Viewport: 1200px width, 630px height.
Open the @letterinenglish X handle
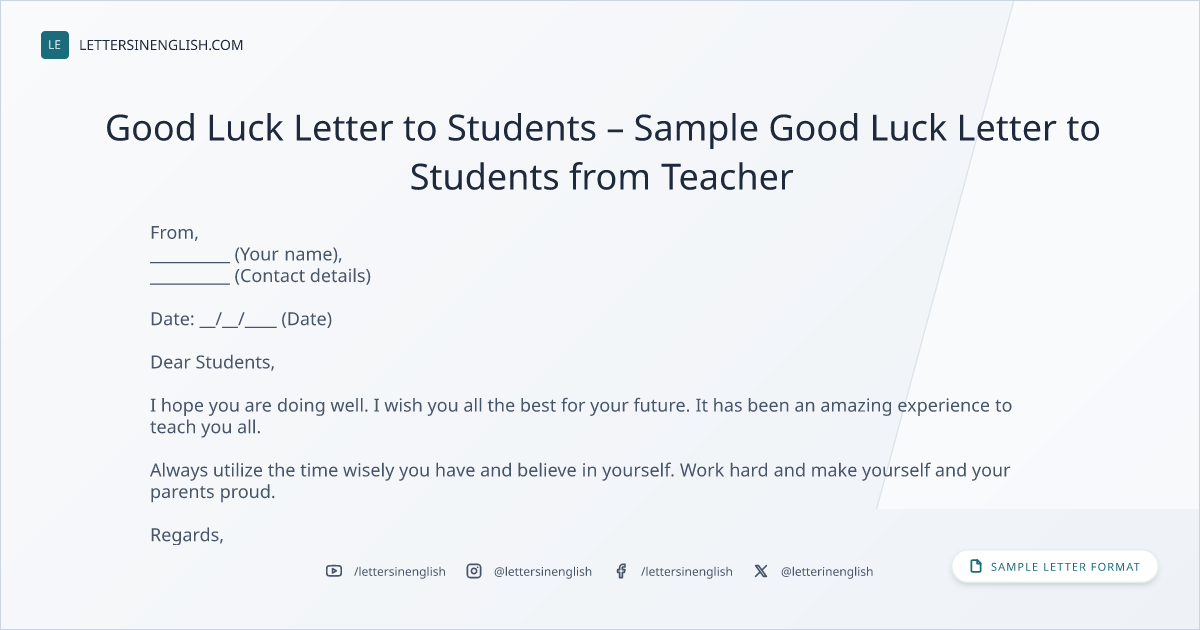(827, 571)
